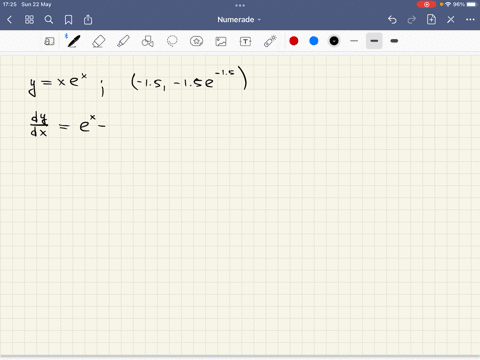Add a new page
Screen dimensions: 480x360
pos(431,19)
